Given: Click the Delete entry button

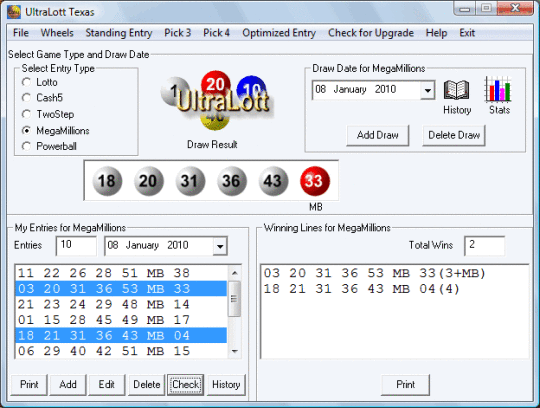Looking at the screenshot, I should click(x=147, y=385).
